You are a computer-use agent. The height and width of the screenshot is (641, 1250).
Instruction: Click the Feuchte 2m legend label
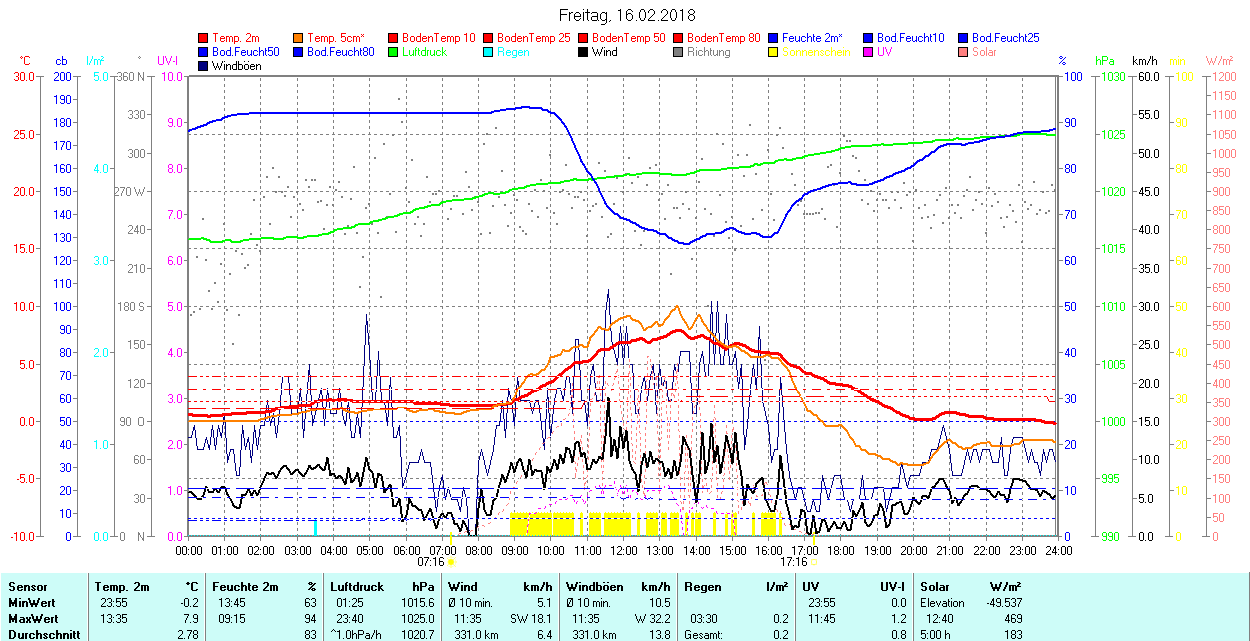click(813, 38)
